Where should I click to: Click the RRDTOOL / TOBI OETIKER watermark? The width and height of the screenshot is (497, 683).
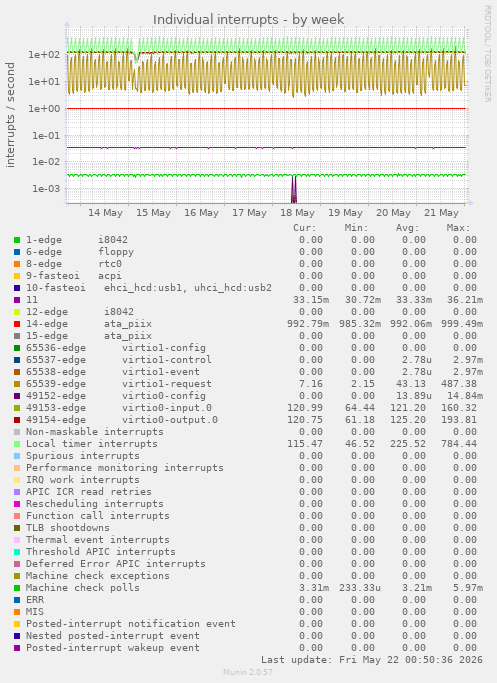(x=487, y=54)
